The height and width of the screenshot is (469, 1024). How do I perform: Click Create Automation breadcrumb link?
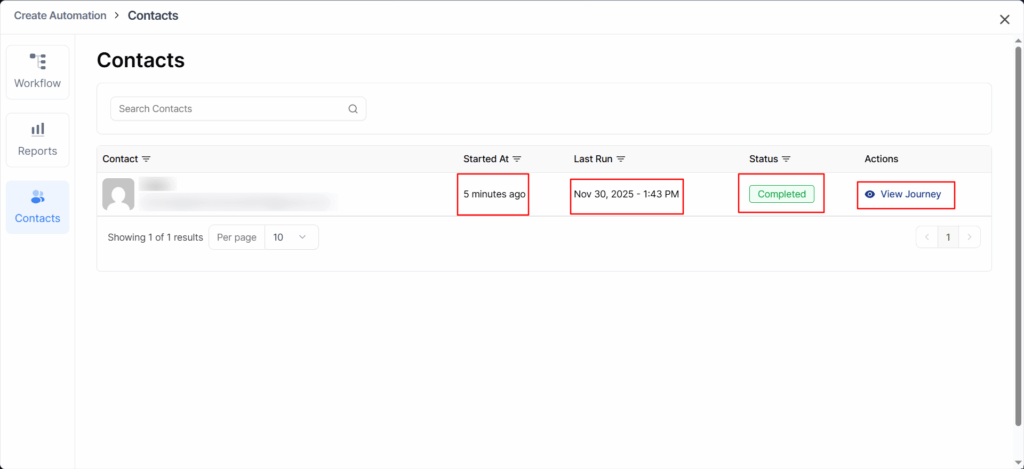click(x=60, y=16)
